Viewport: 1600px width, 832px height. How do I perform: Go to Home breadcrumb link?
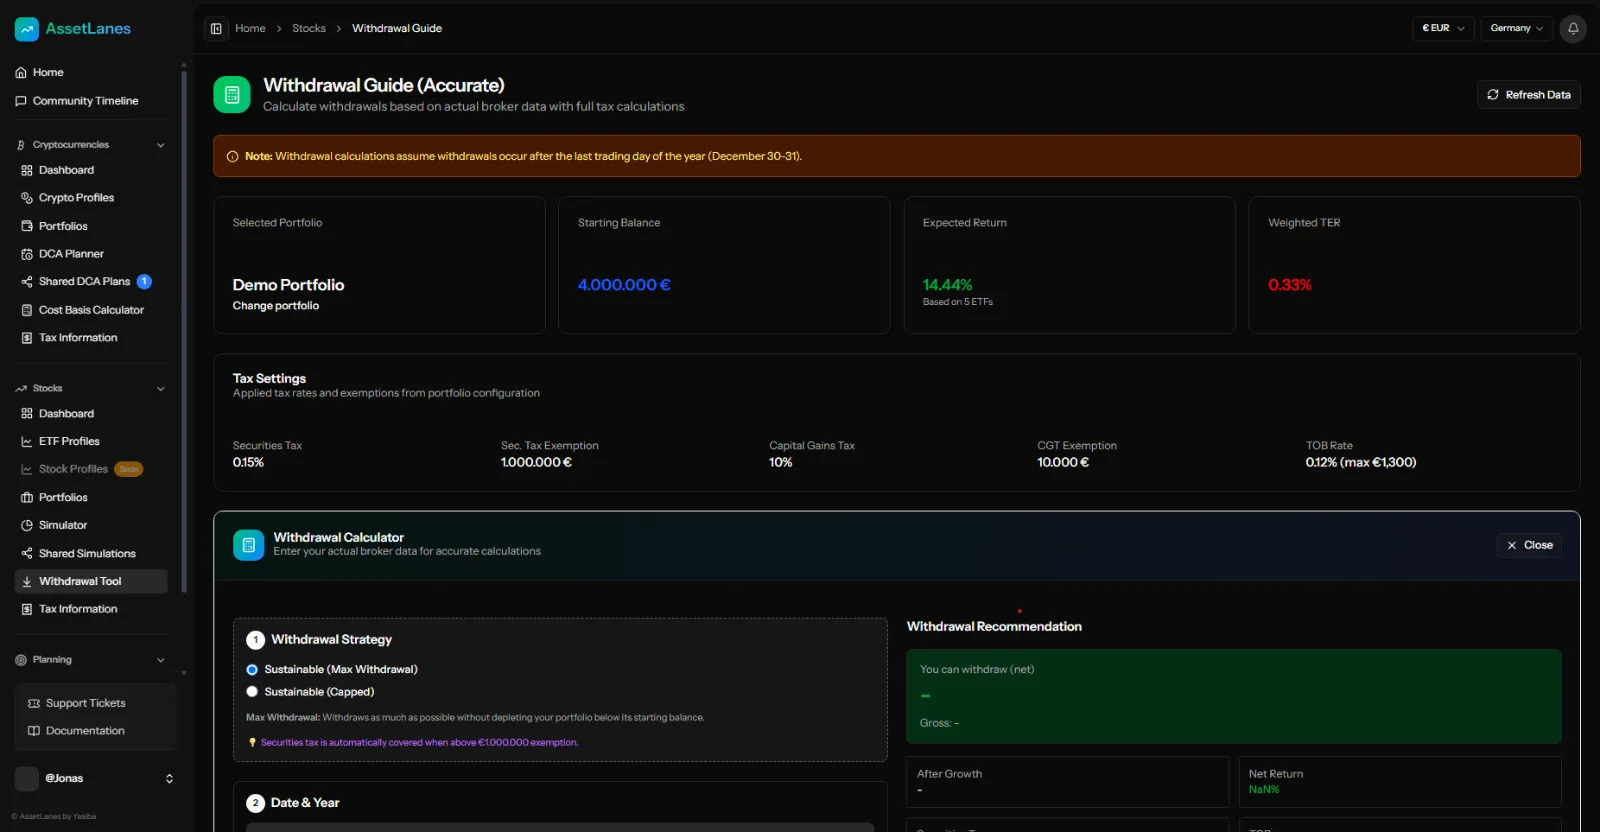[250, 28]
